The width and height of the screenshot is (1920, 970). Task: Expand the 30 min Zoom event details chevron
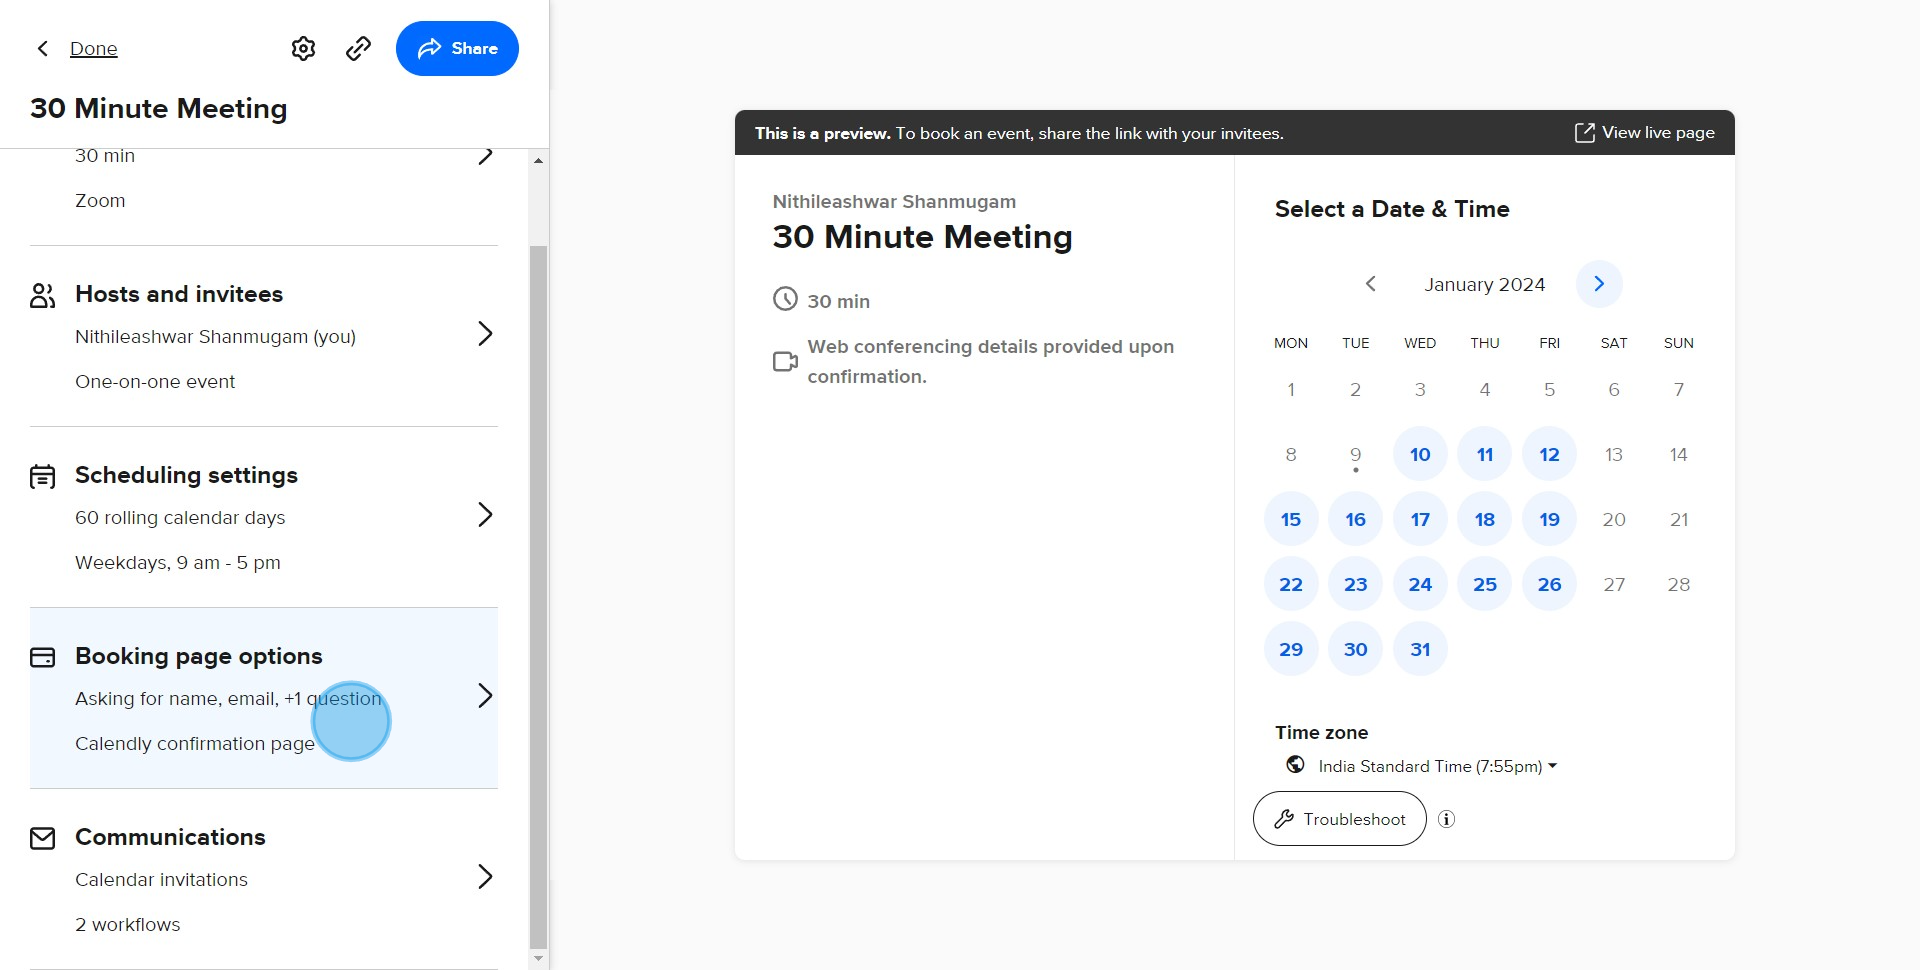point(485,156)
